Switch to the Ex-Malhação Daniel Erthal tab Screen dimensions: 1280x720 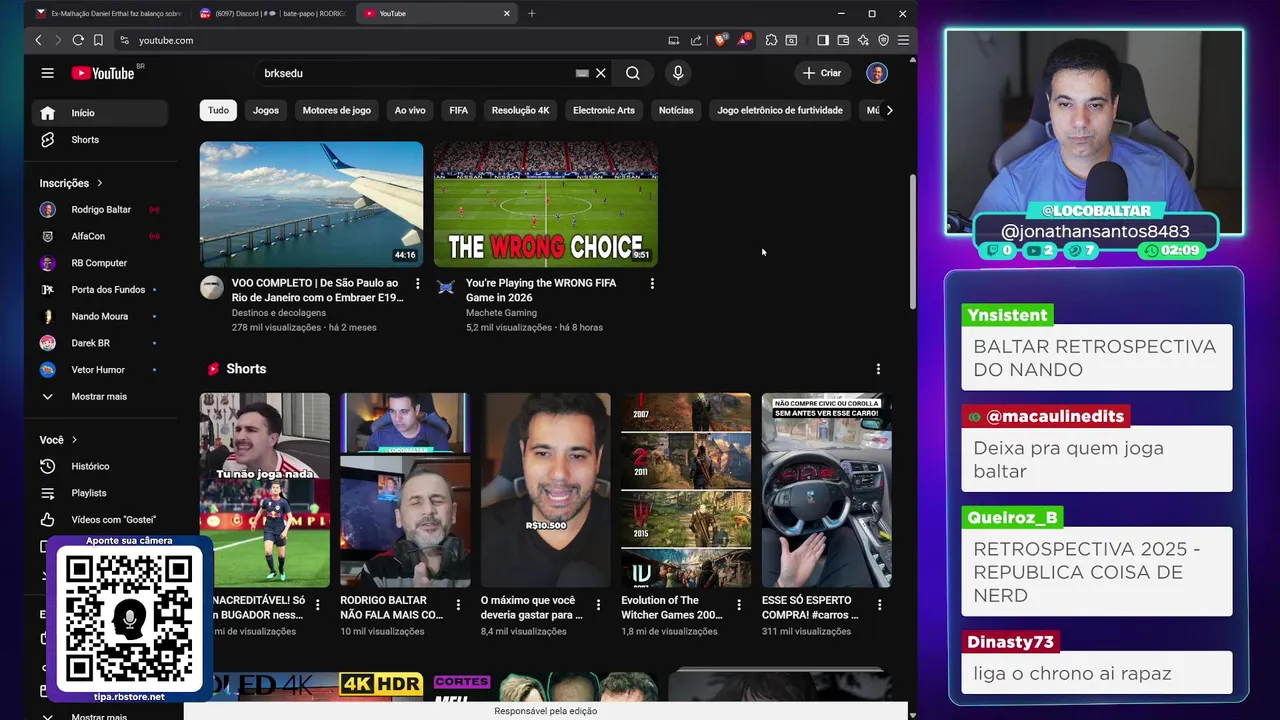point(109,13)
